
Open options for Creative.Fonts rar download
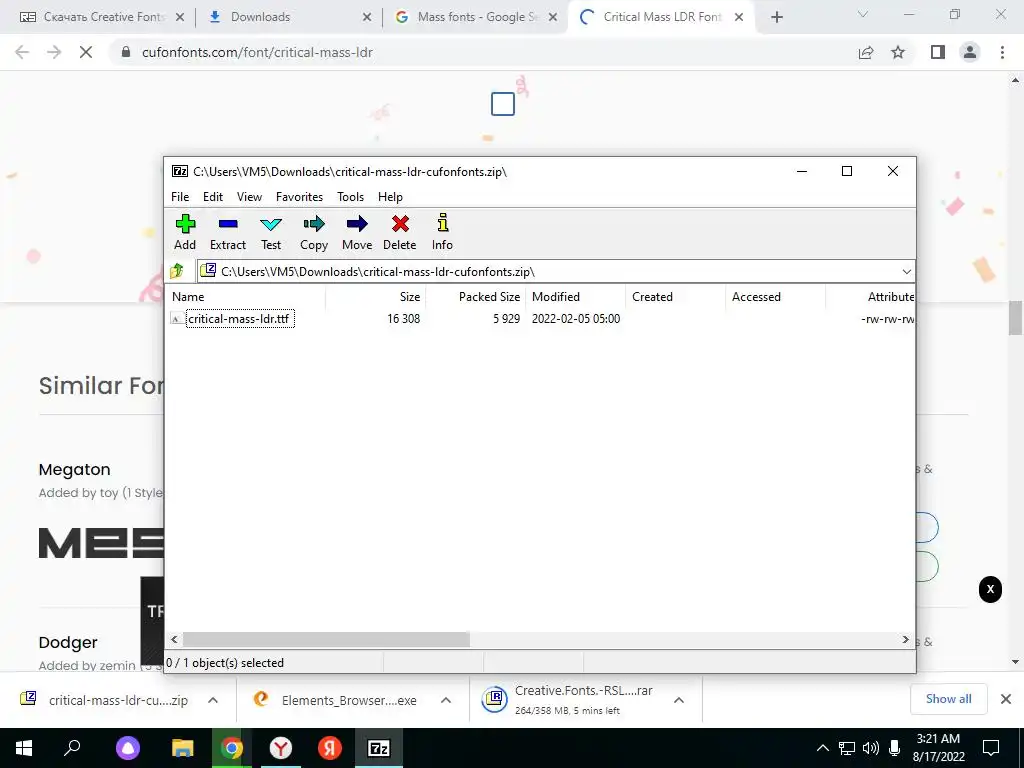pyautogui.click(x=679, y=700)
